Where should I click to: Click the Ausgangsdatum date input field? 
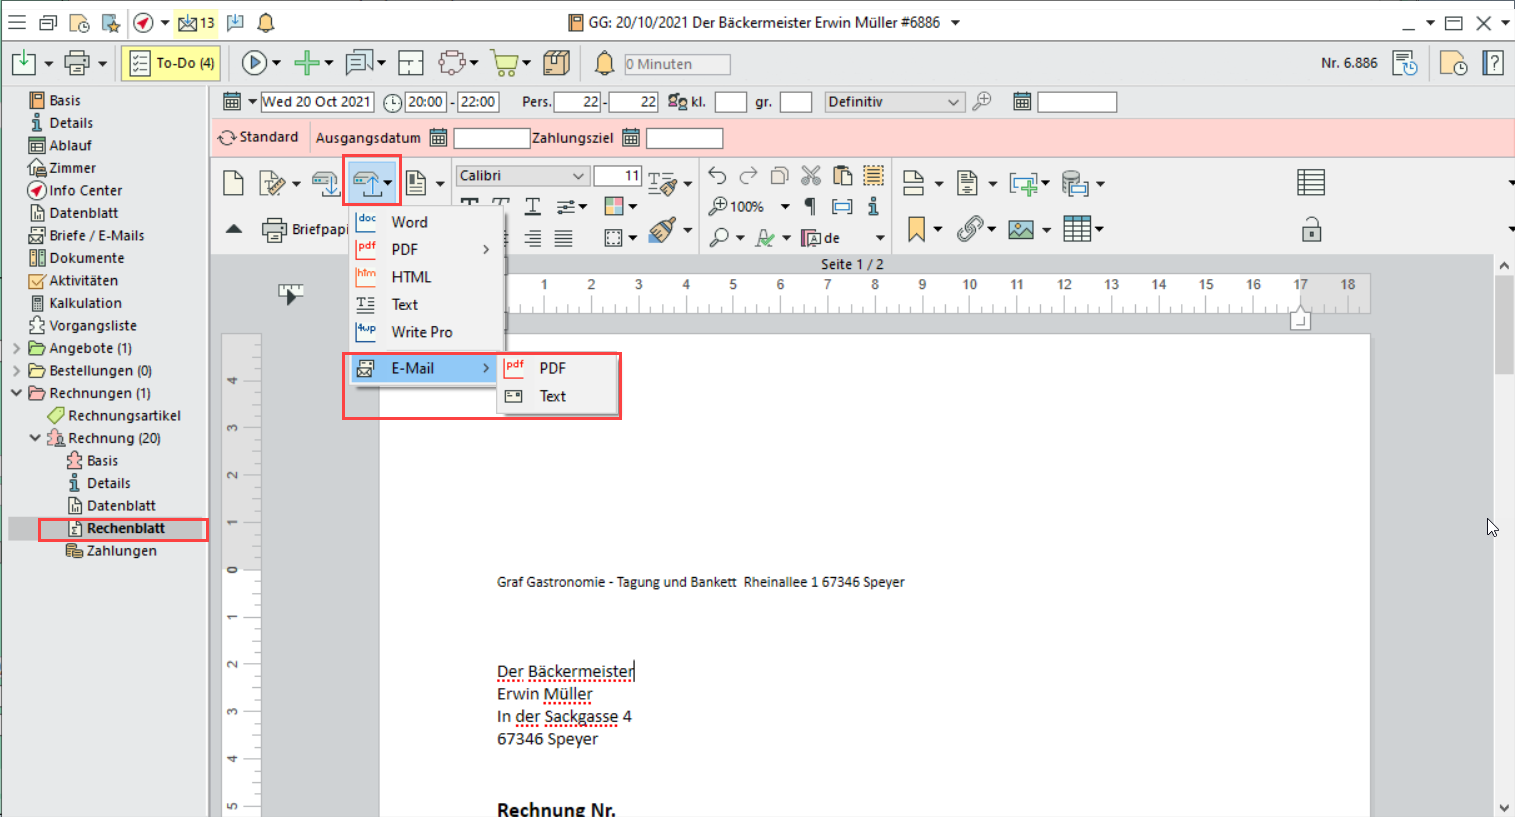(491, 138)
